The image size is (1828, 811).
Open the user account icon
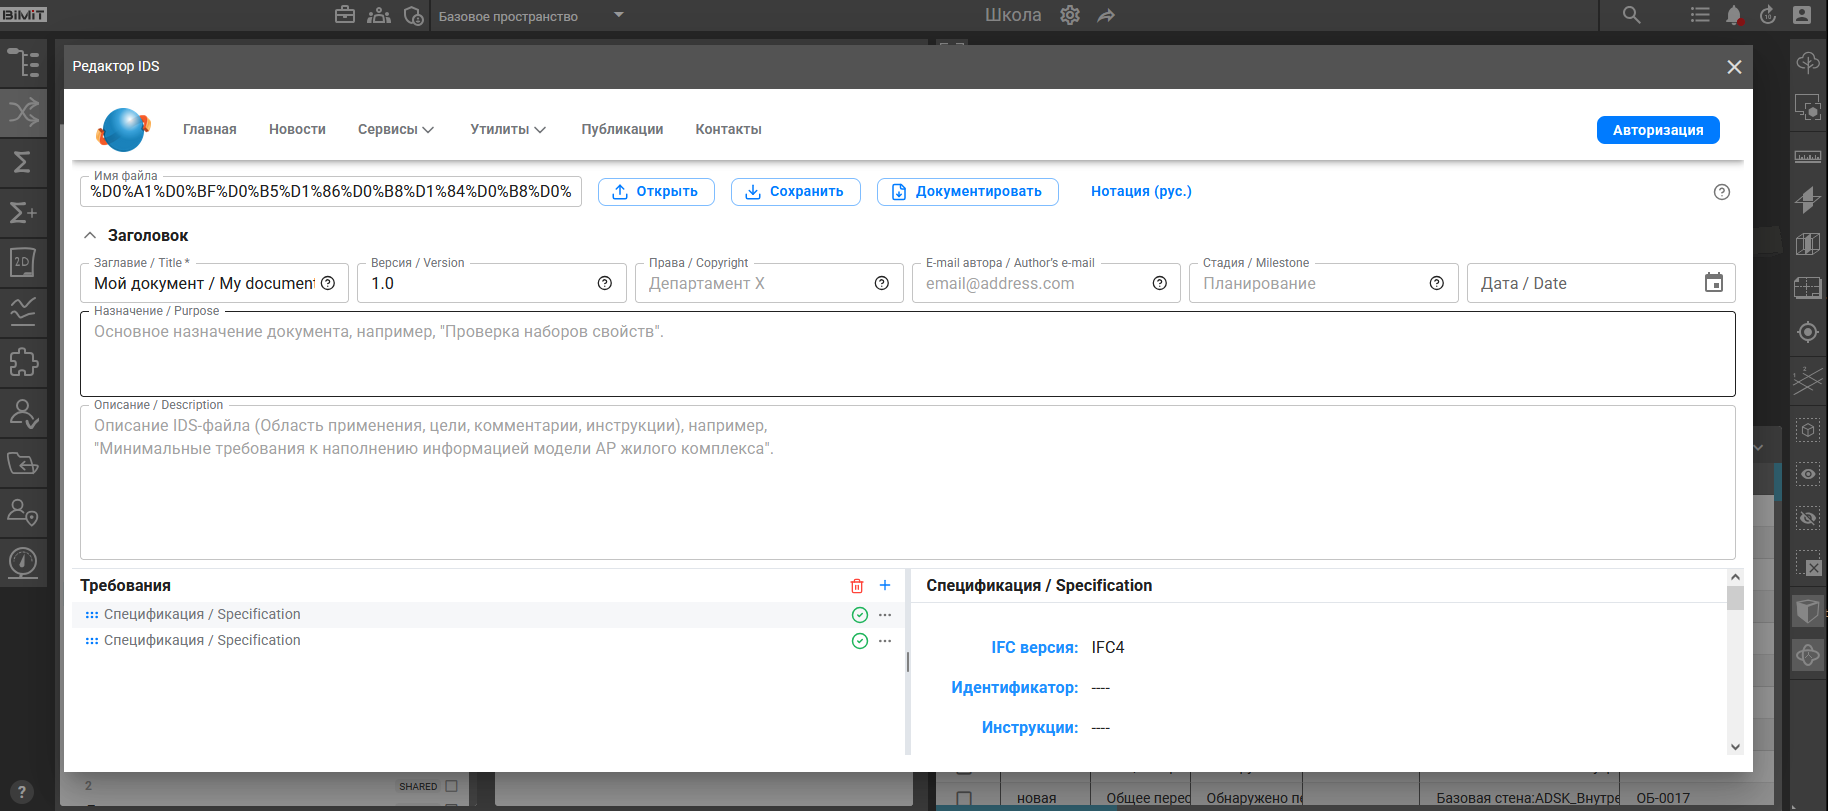point(1802,15)
